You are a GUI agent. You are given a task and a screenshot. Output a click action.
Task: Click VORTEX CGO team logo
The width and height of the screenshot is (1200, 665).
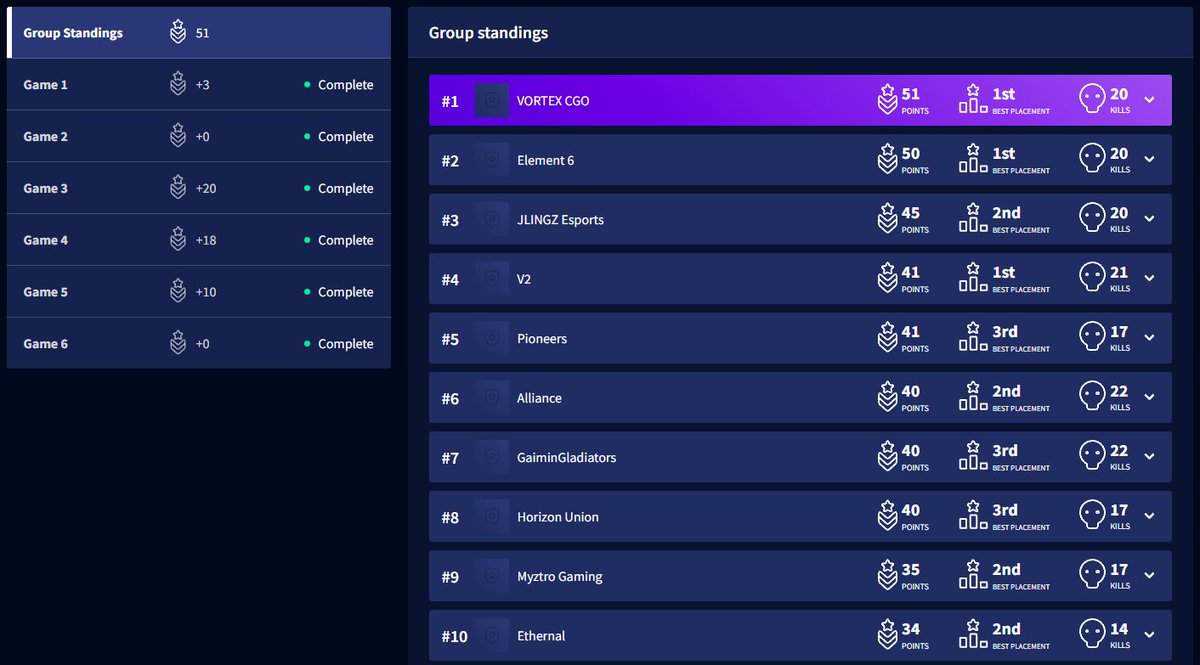(x=492, y=101)
